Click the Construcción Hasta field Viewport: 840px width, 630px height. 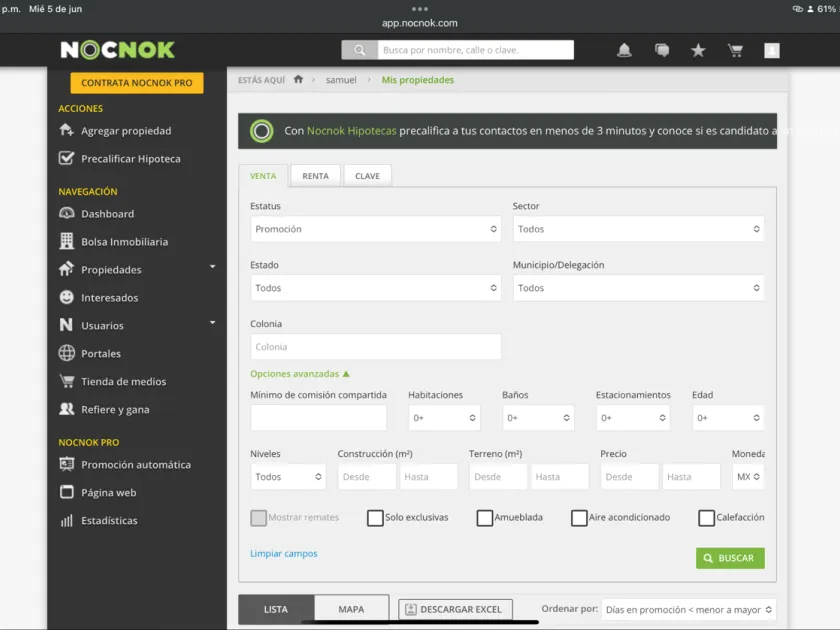429,477
